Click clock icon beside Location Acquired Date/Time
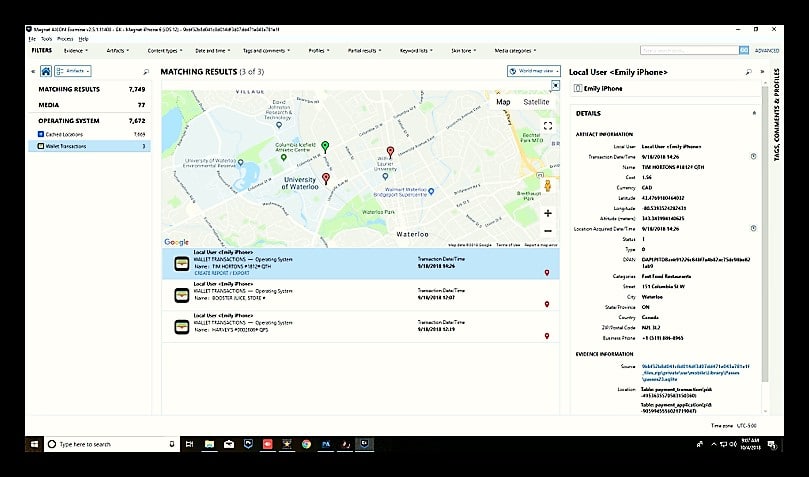809x477 pixels. [x=753, y=228]
